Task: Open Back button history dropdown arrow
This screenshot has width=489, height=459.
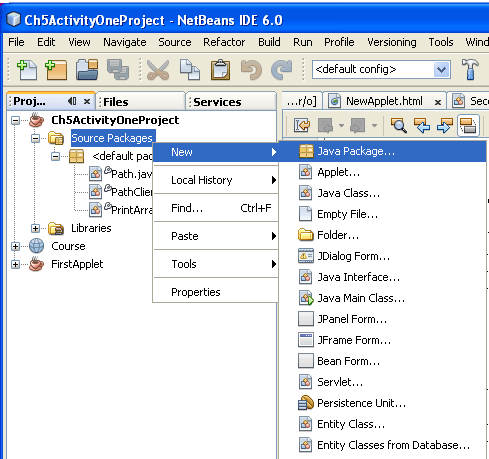Action: pyautogui.click(x=341, y=126)
